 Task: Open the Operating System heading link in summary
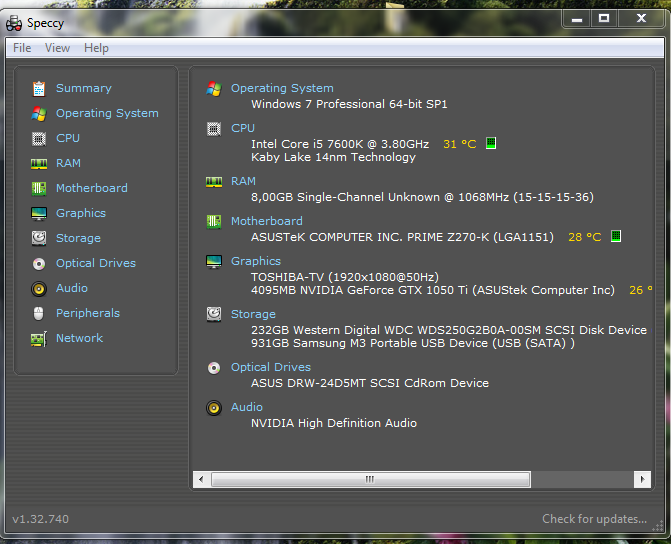(282, 88)
